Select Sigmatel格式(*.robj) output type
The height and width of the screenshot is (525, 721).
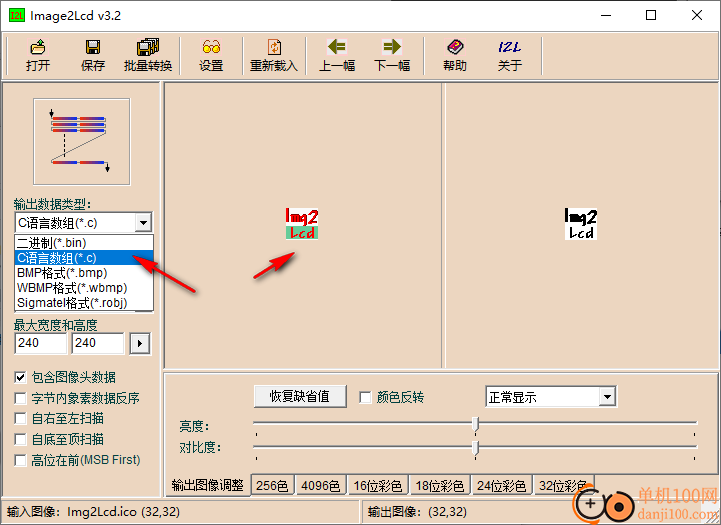pos(84,303)
